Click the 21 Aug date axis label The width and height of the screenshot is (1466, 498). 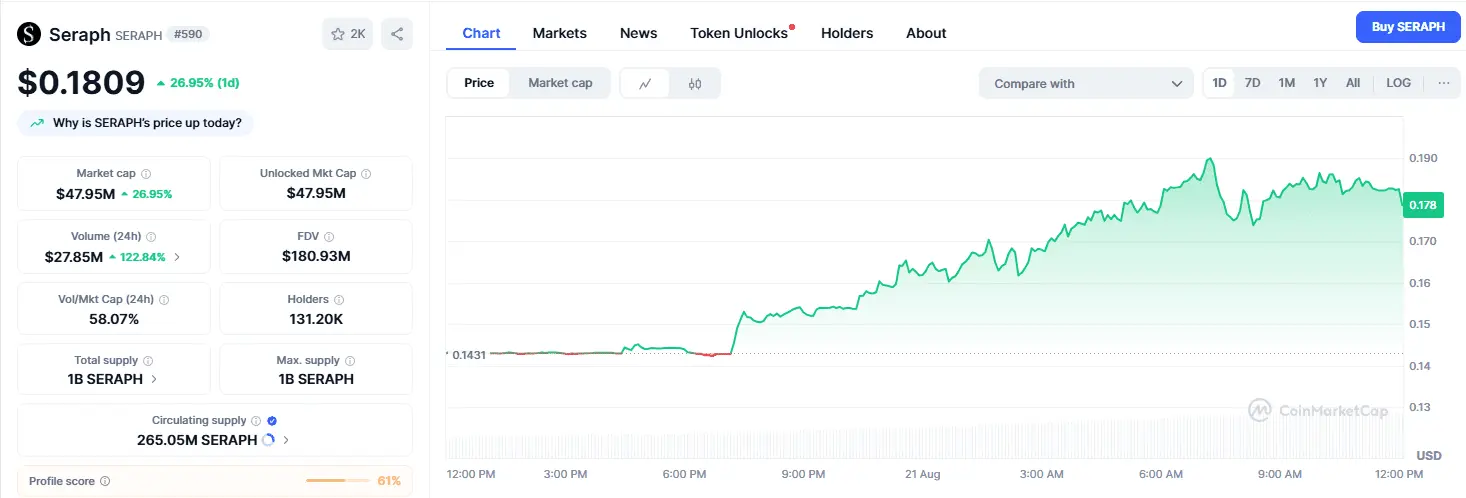(922, 473)
